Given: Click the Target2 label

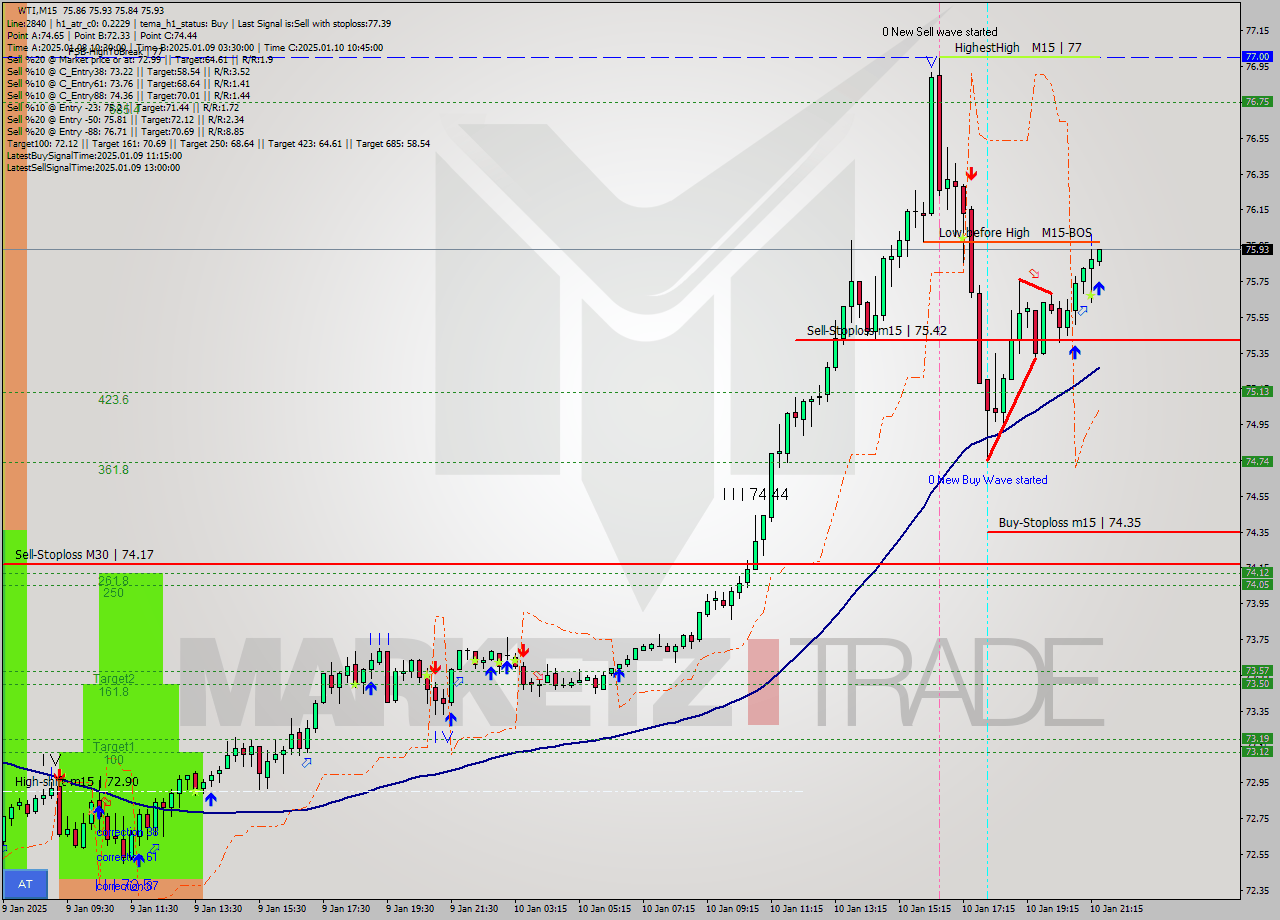Looking at the screenshot, I should [x=114, y=679].
